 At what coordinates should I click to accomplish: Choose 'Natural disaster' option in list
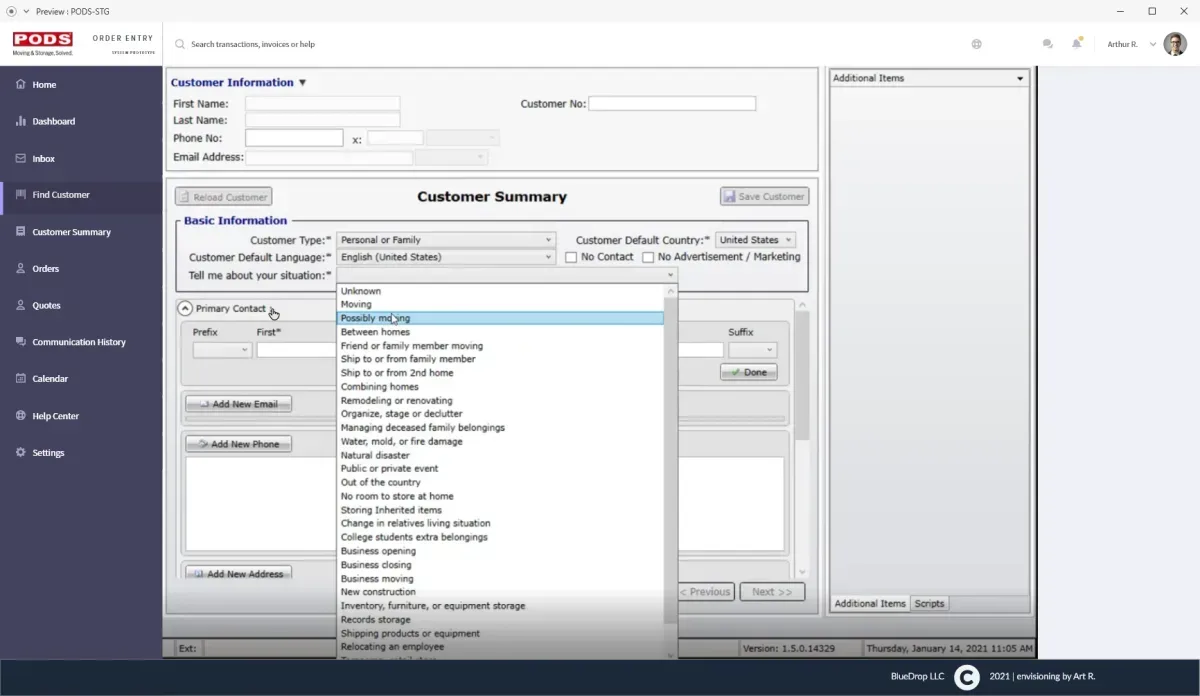point(375,455)
